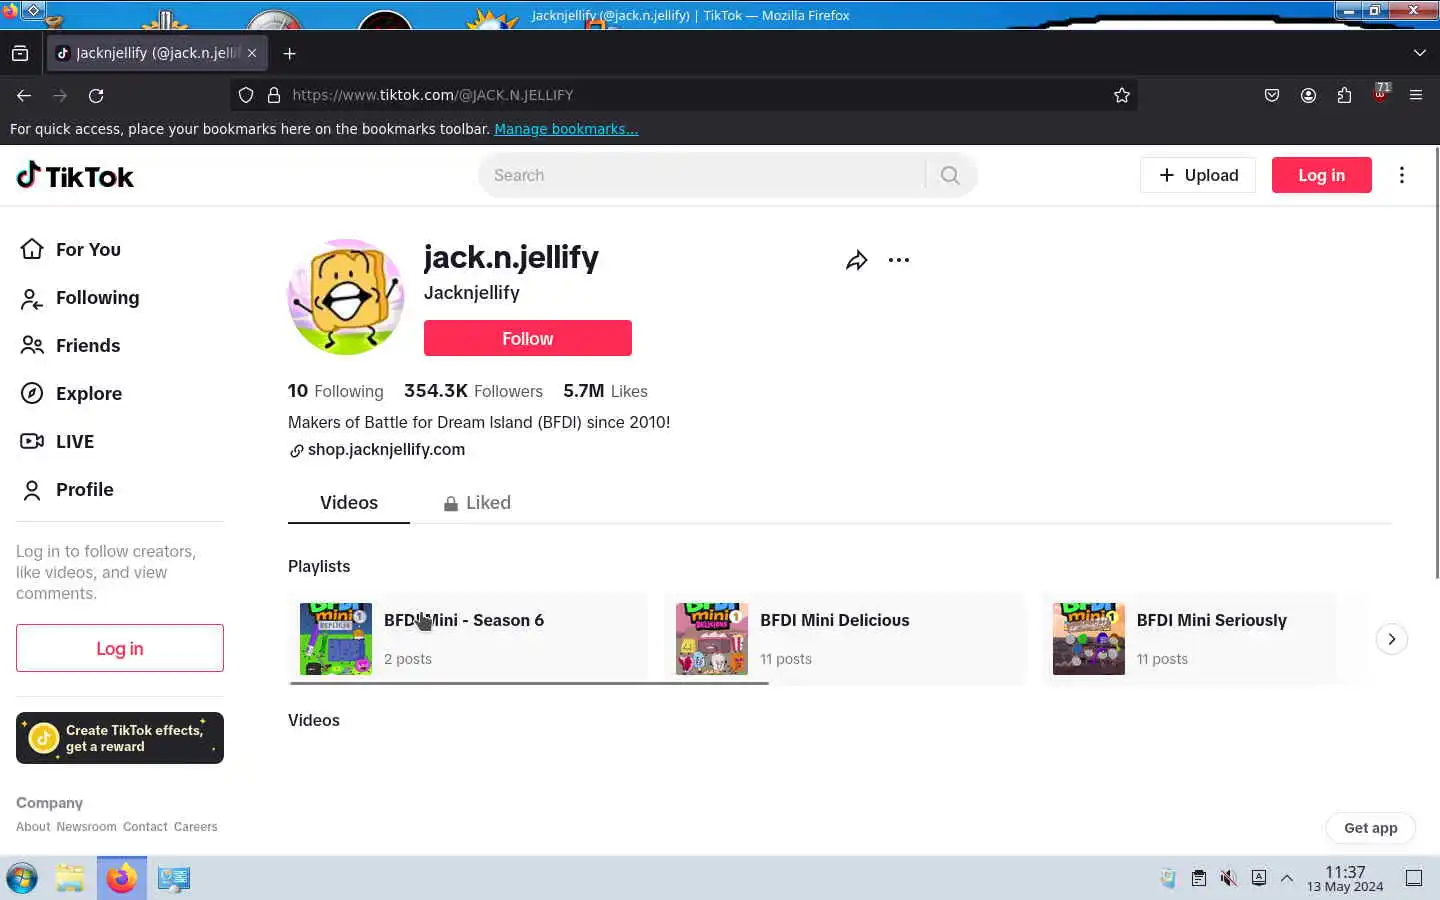Share jack.n.jellify profile via arrow icon
The image size is (1440, 900).
point(857,260)
